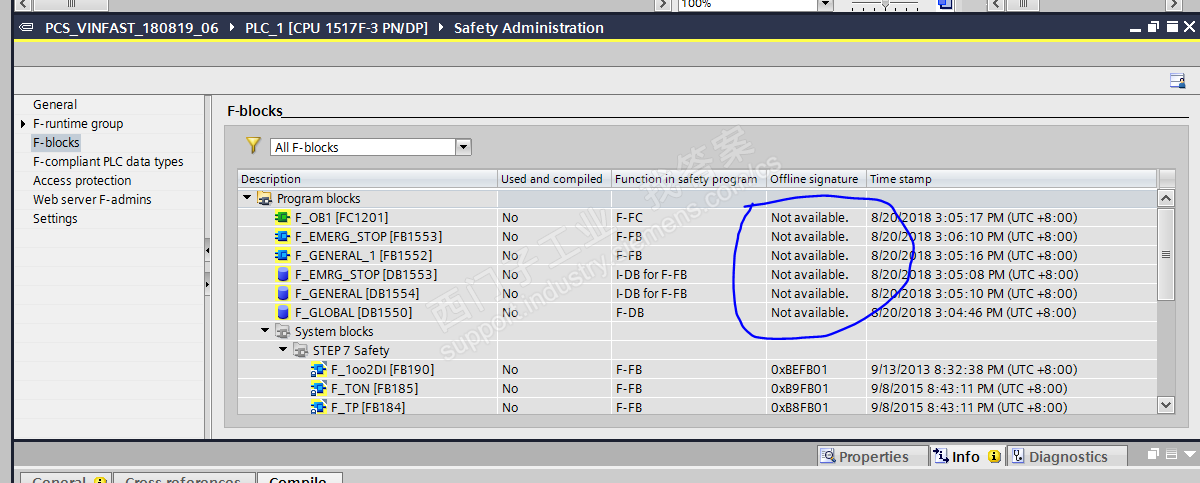
Task: Open the Access protection section
Action: tap(82, 180)
